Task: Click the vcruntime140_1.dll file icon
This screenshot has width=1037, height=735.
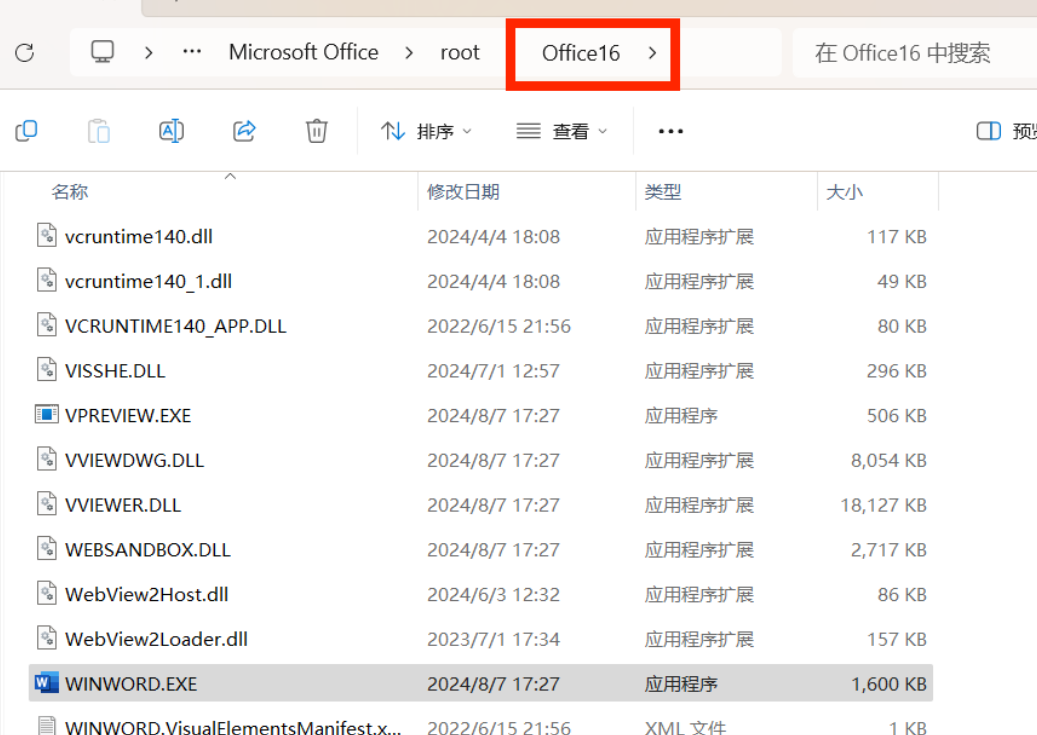Action: tap(46, 281)
